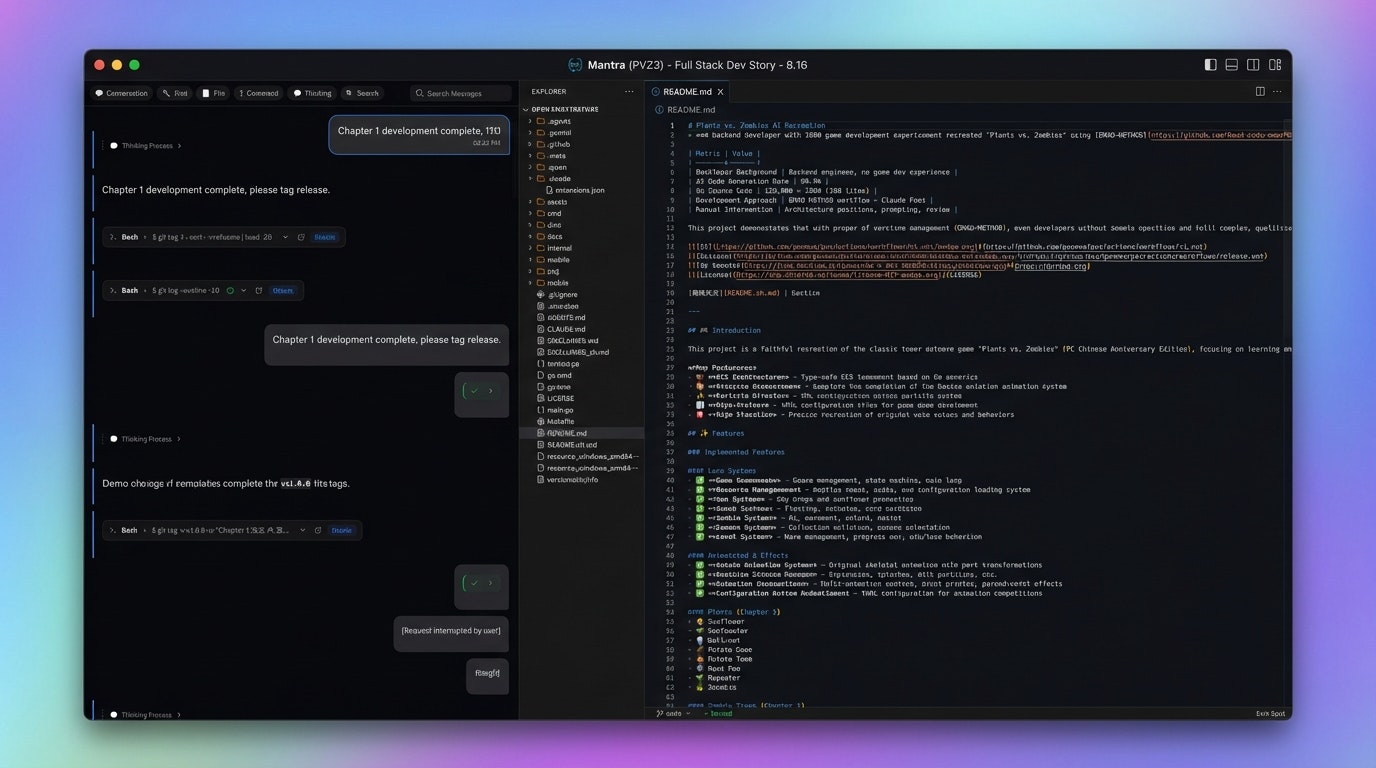Image resolution: width=1376 pixels, height=768 pixels.
Task: Toggle the Read filter chip with wrench icon
Action: click(x=176, y=93)
